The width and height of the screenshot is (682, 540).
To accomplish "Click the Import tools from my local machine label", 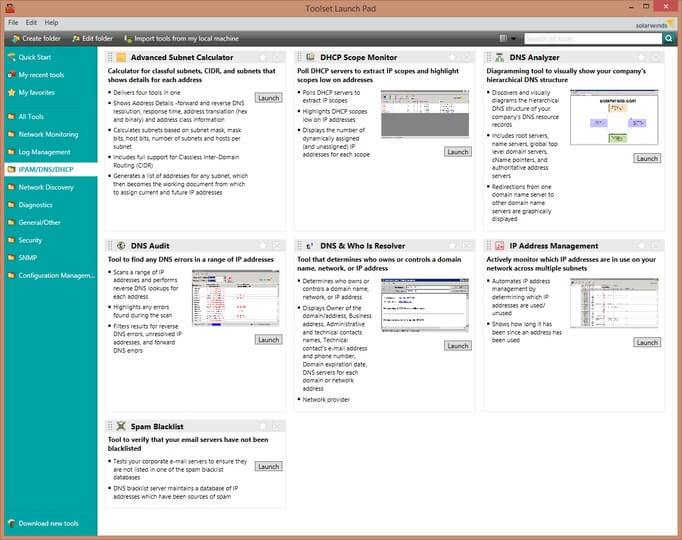I will point(187,39).
